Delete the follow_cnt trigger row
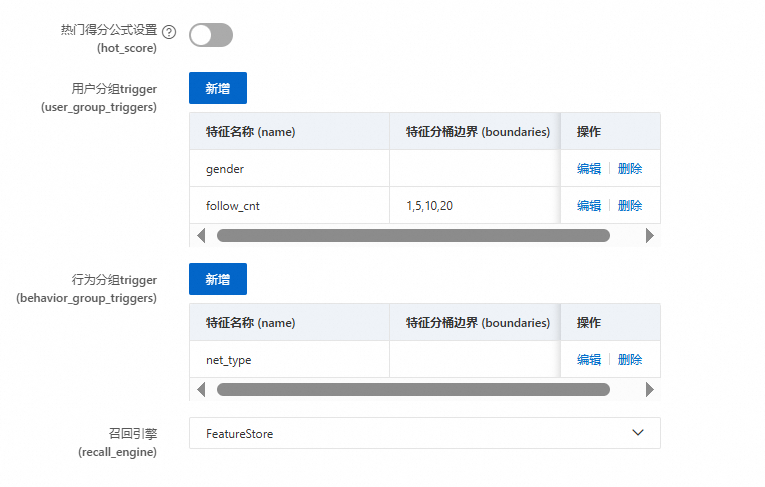The image size is (765, 487). [630, 206]
